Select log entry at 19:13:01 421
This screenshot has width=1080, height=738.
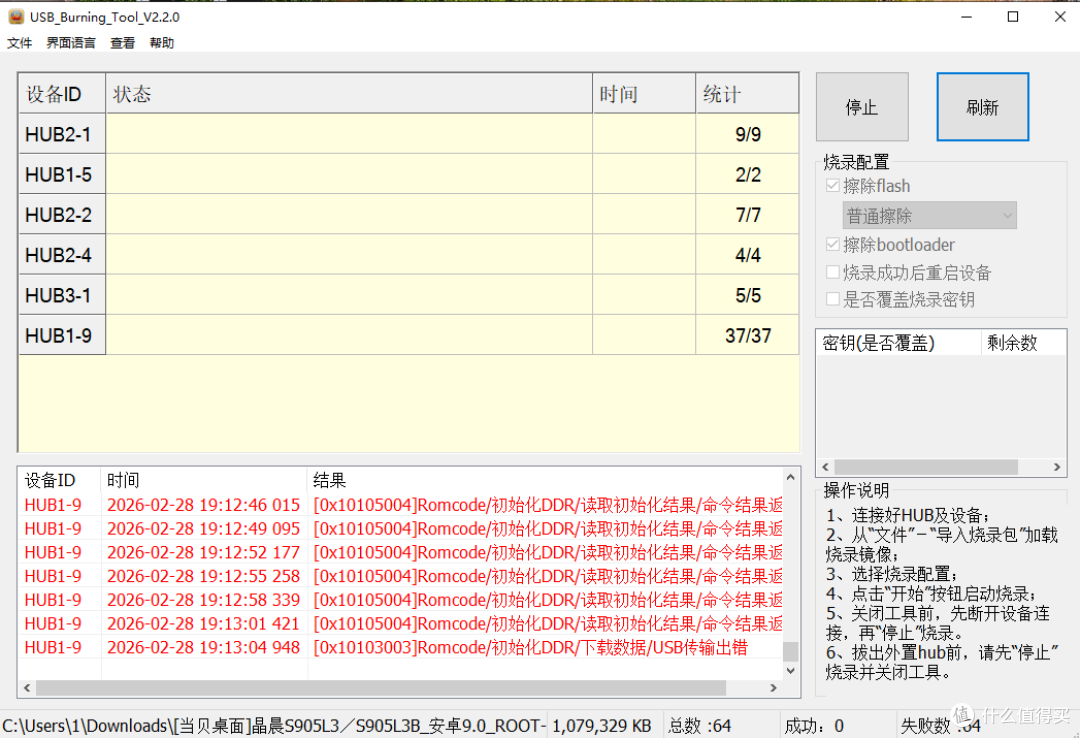pyautogui.click(x=401, y=624)
